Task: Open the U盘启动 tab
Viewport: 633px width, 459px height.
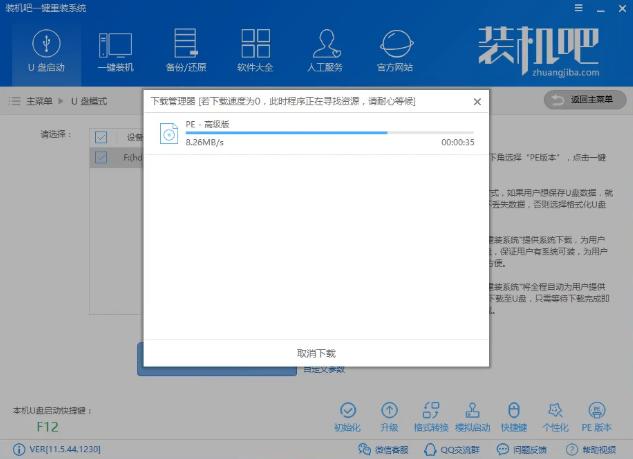Action: pos(46,51)
